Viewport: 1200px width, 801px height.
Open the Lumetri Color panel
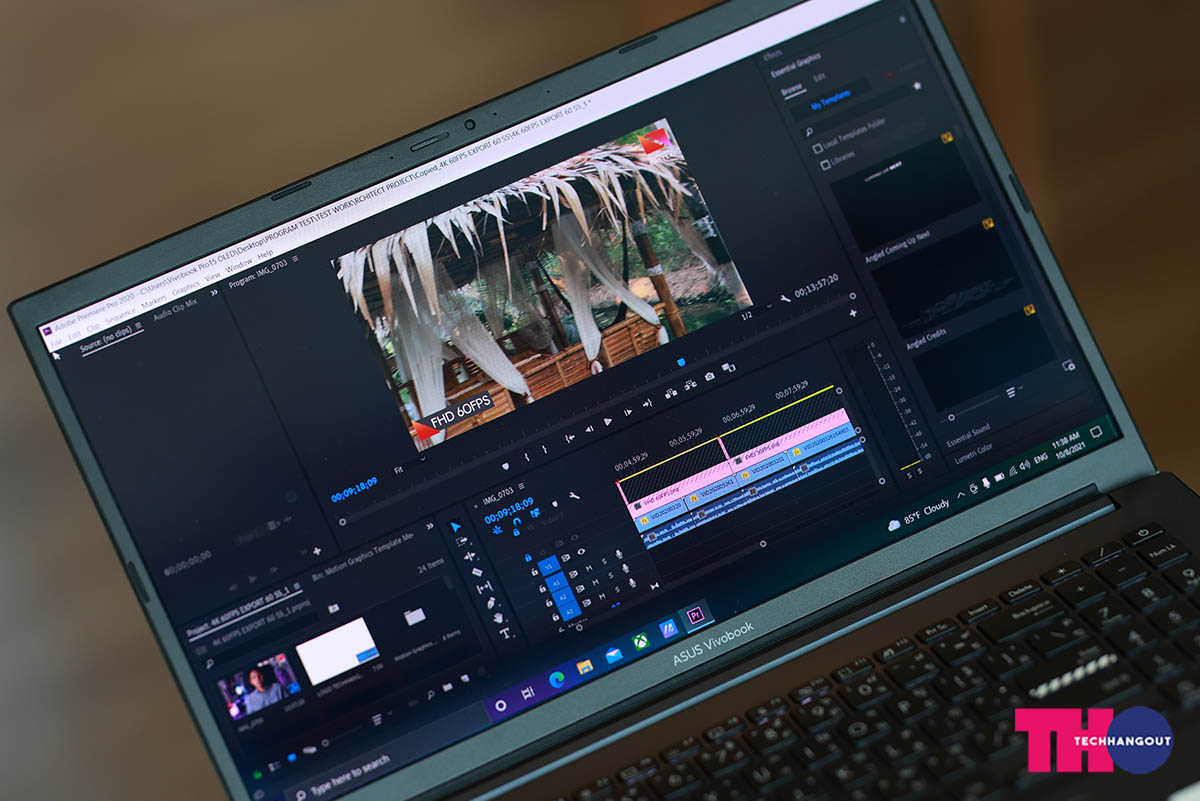click(x=973, y=452)
